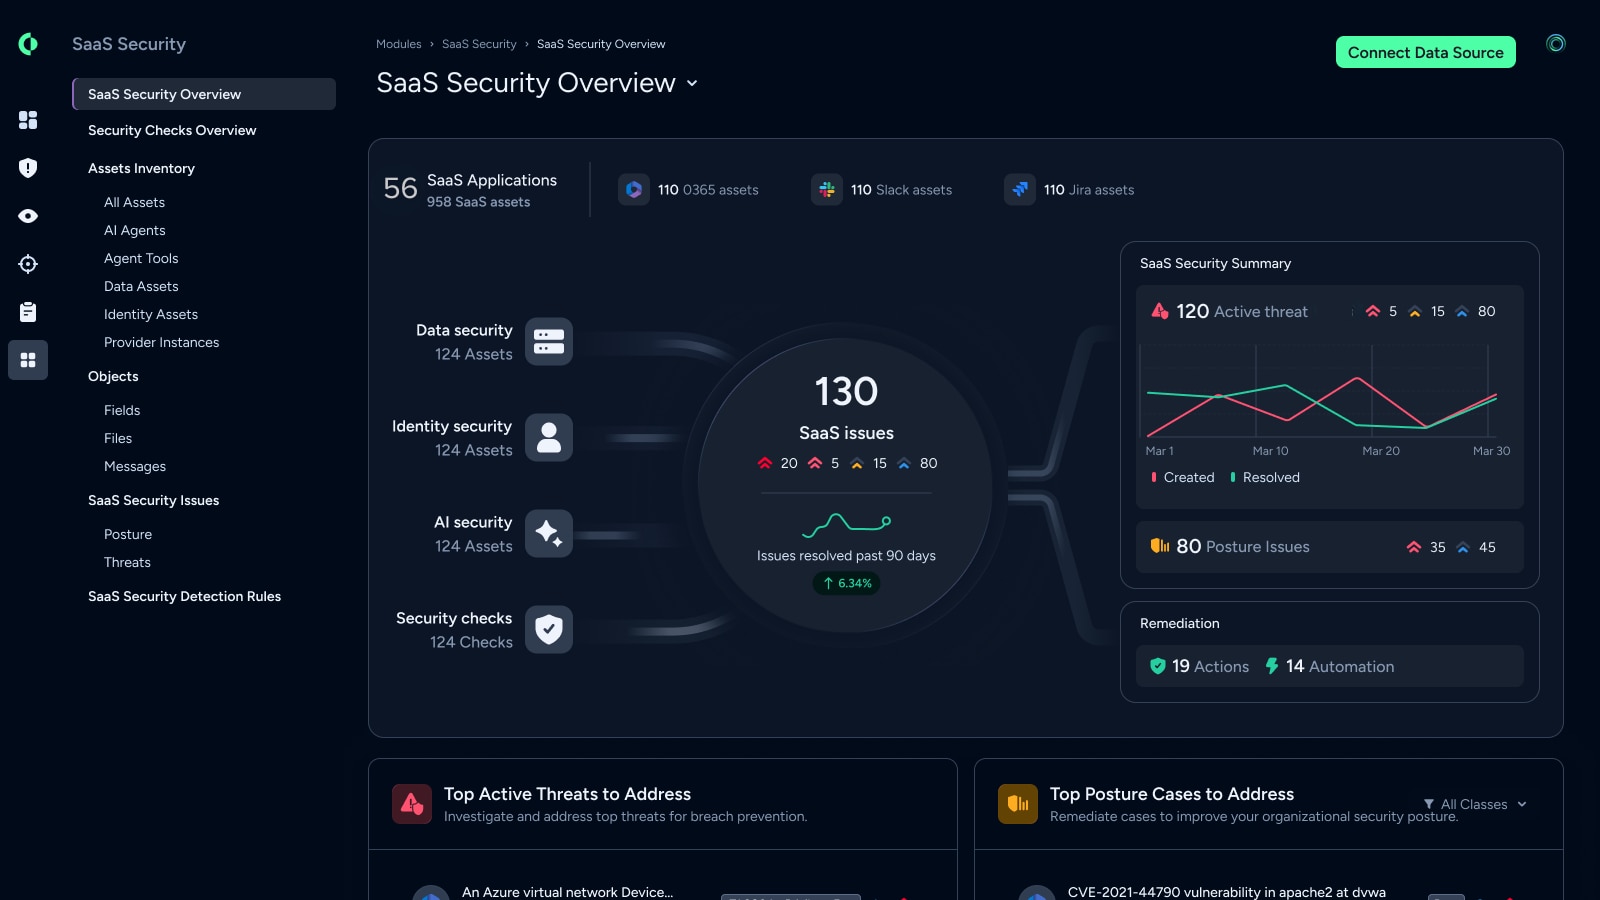Open the dashboard grid icon in sidebar
Viewport: 1600px width, 900px height.
pyautogui.click(x=28, y=120)
